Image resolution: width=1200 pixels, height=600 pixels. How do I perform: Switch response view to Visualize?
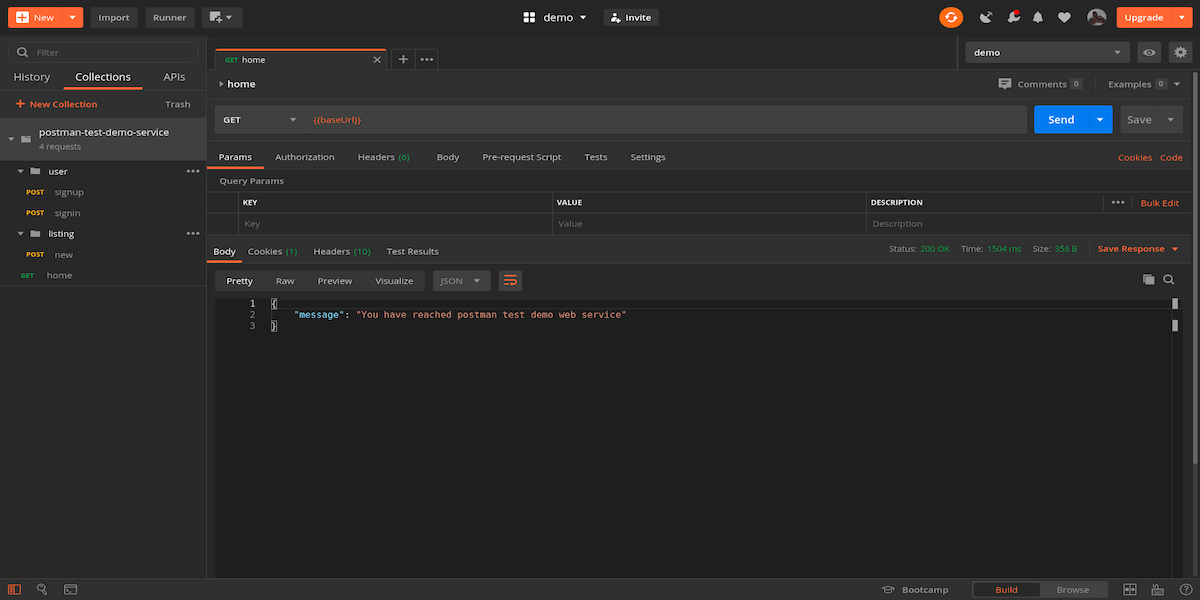tap(394, 281)
